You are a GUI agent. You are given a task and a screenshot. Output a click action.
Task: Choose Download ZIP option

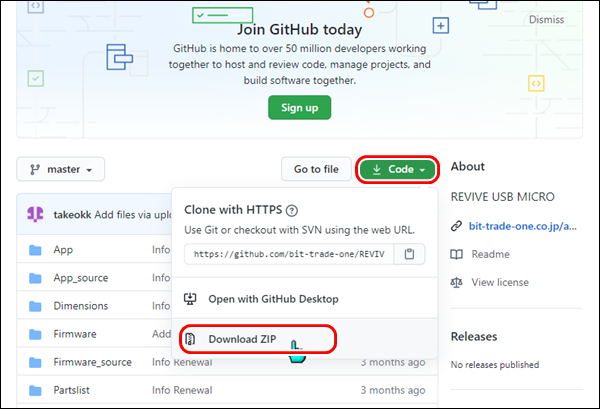[x=305, y=339]
